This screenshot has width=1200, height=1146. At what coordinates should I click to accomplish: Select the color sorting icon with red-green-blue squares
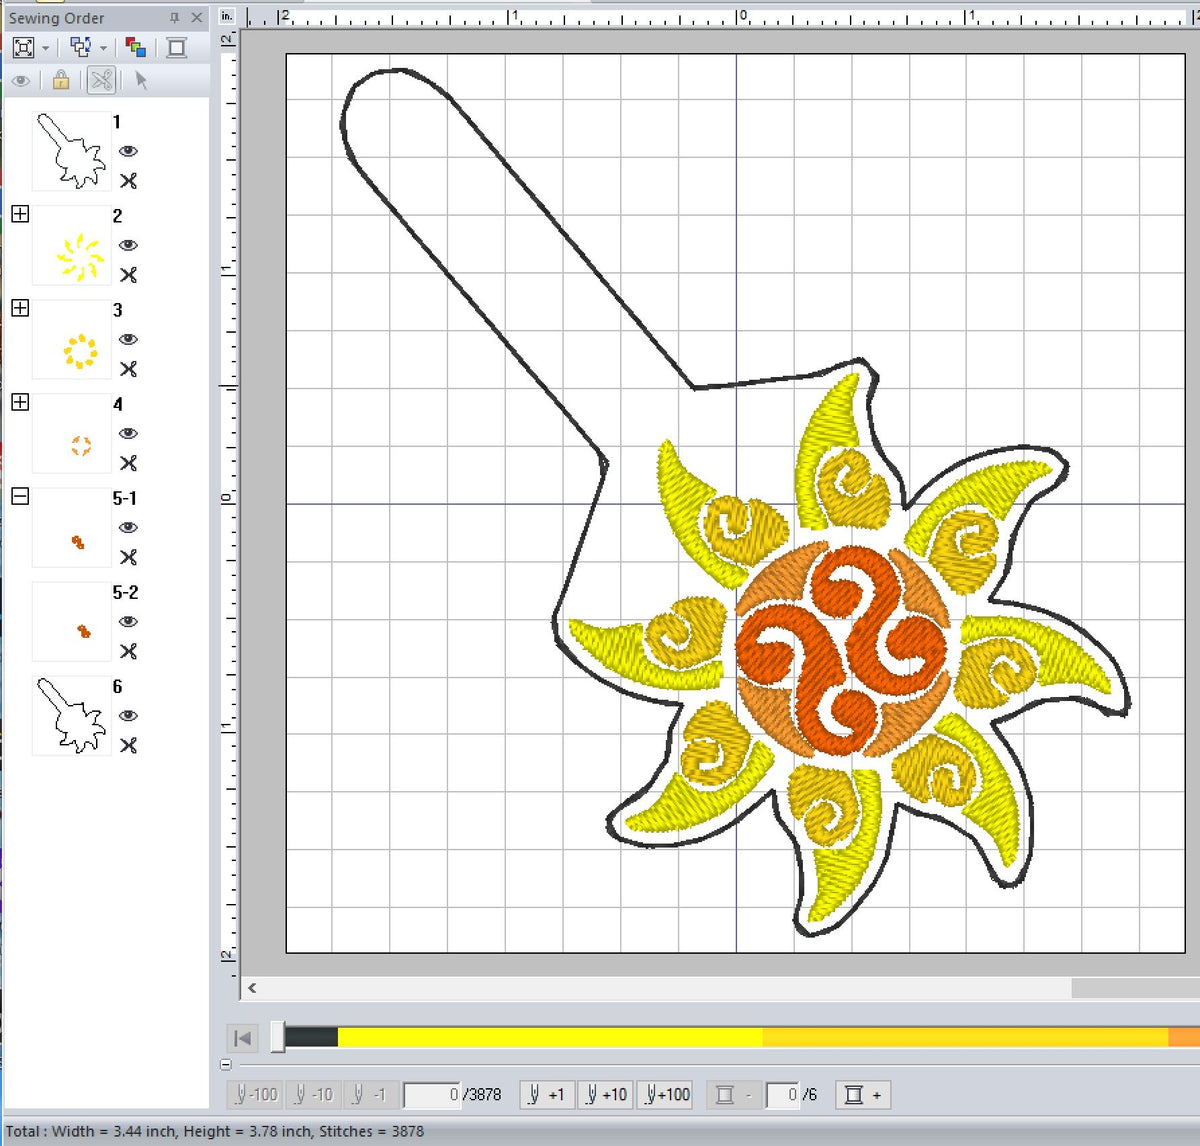[137, 46]
